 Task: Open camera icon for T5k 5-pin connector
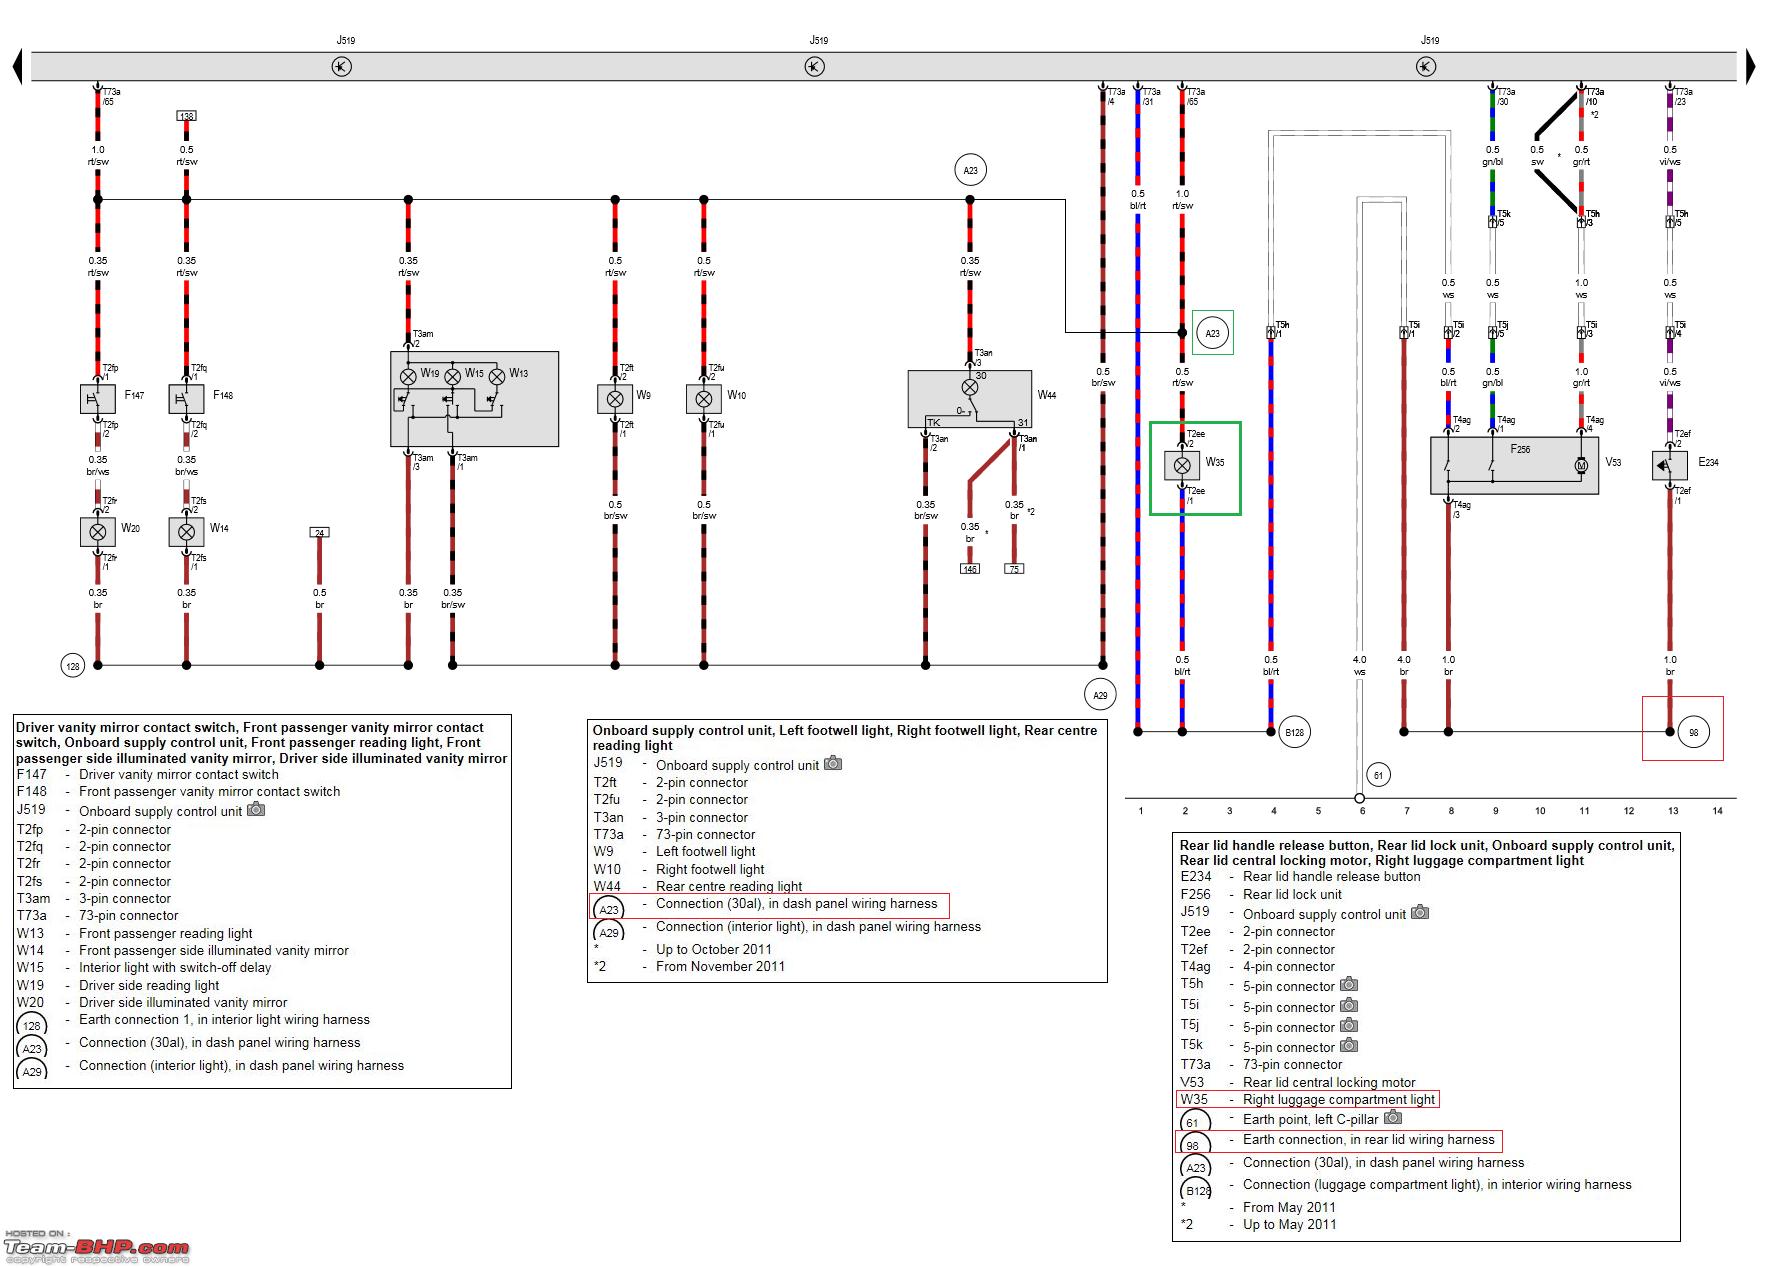1349,1045
